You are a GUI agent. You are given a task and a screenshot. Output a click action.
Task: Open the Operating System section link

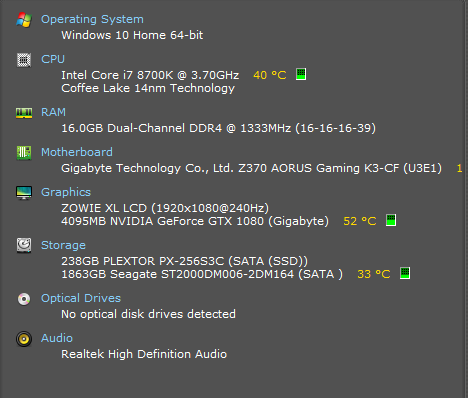coord(92,19)
